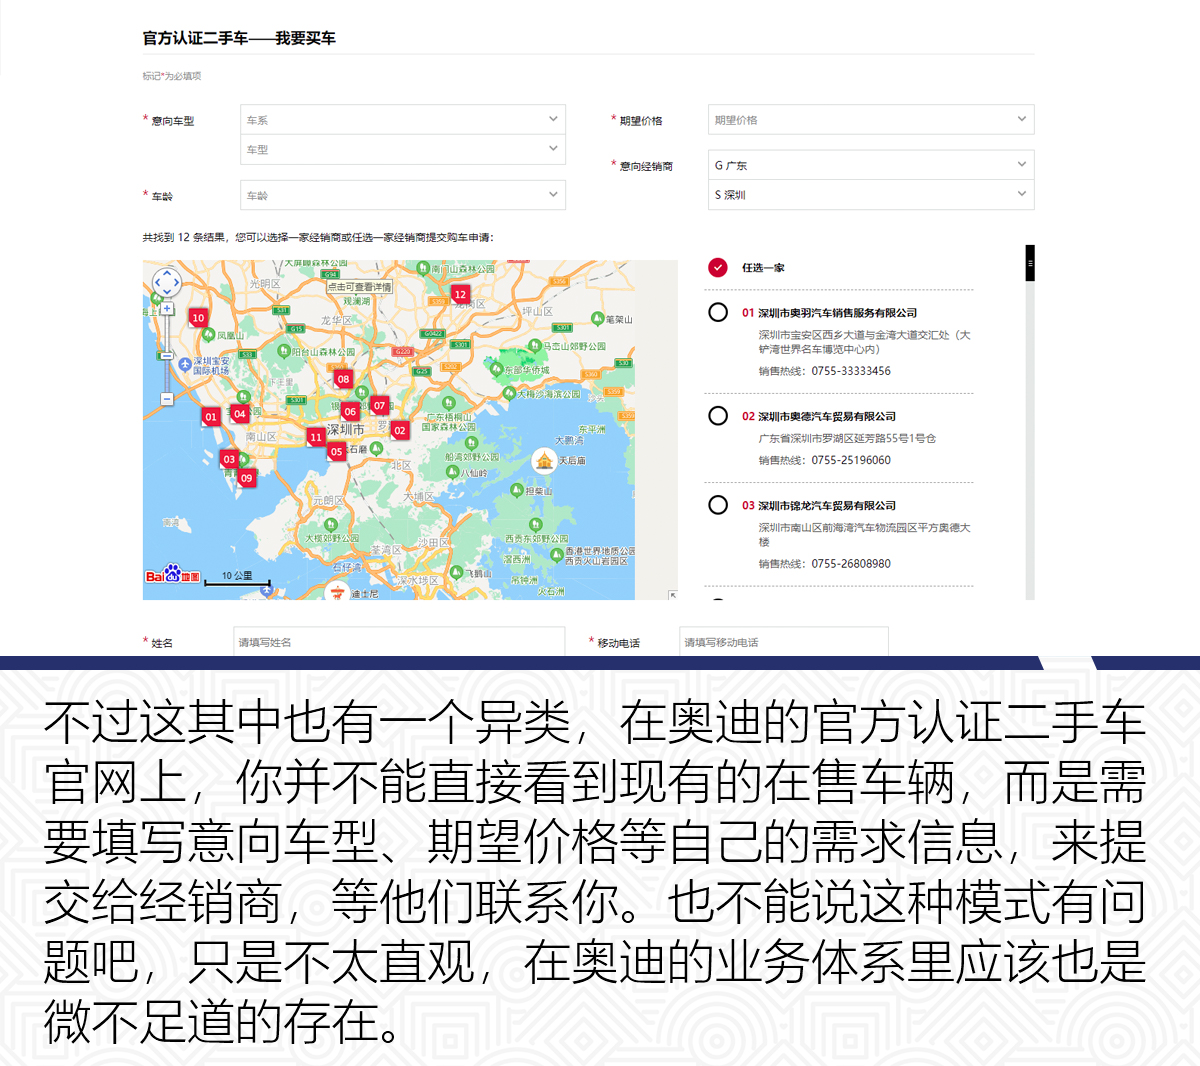Click the 点击可查看详情 tooltip on the map
Screen dimensions: 1200x1066
click(360, 287)
